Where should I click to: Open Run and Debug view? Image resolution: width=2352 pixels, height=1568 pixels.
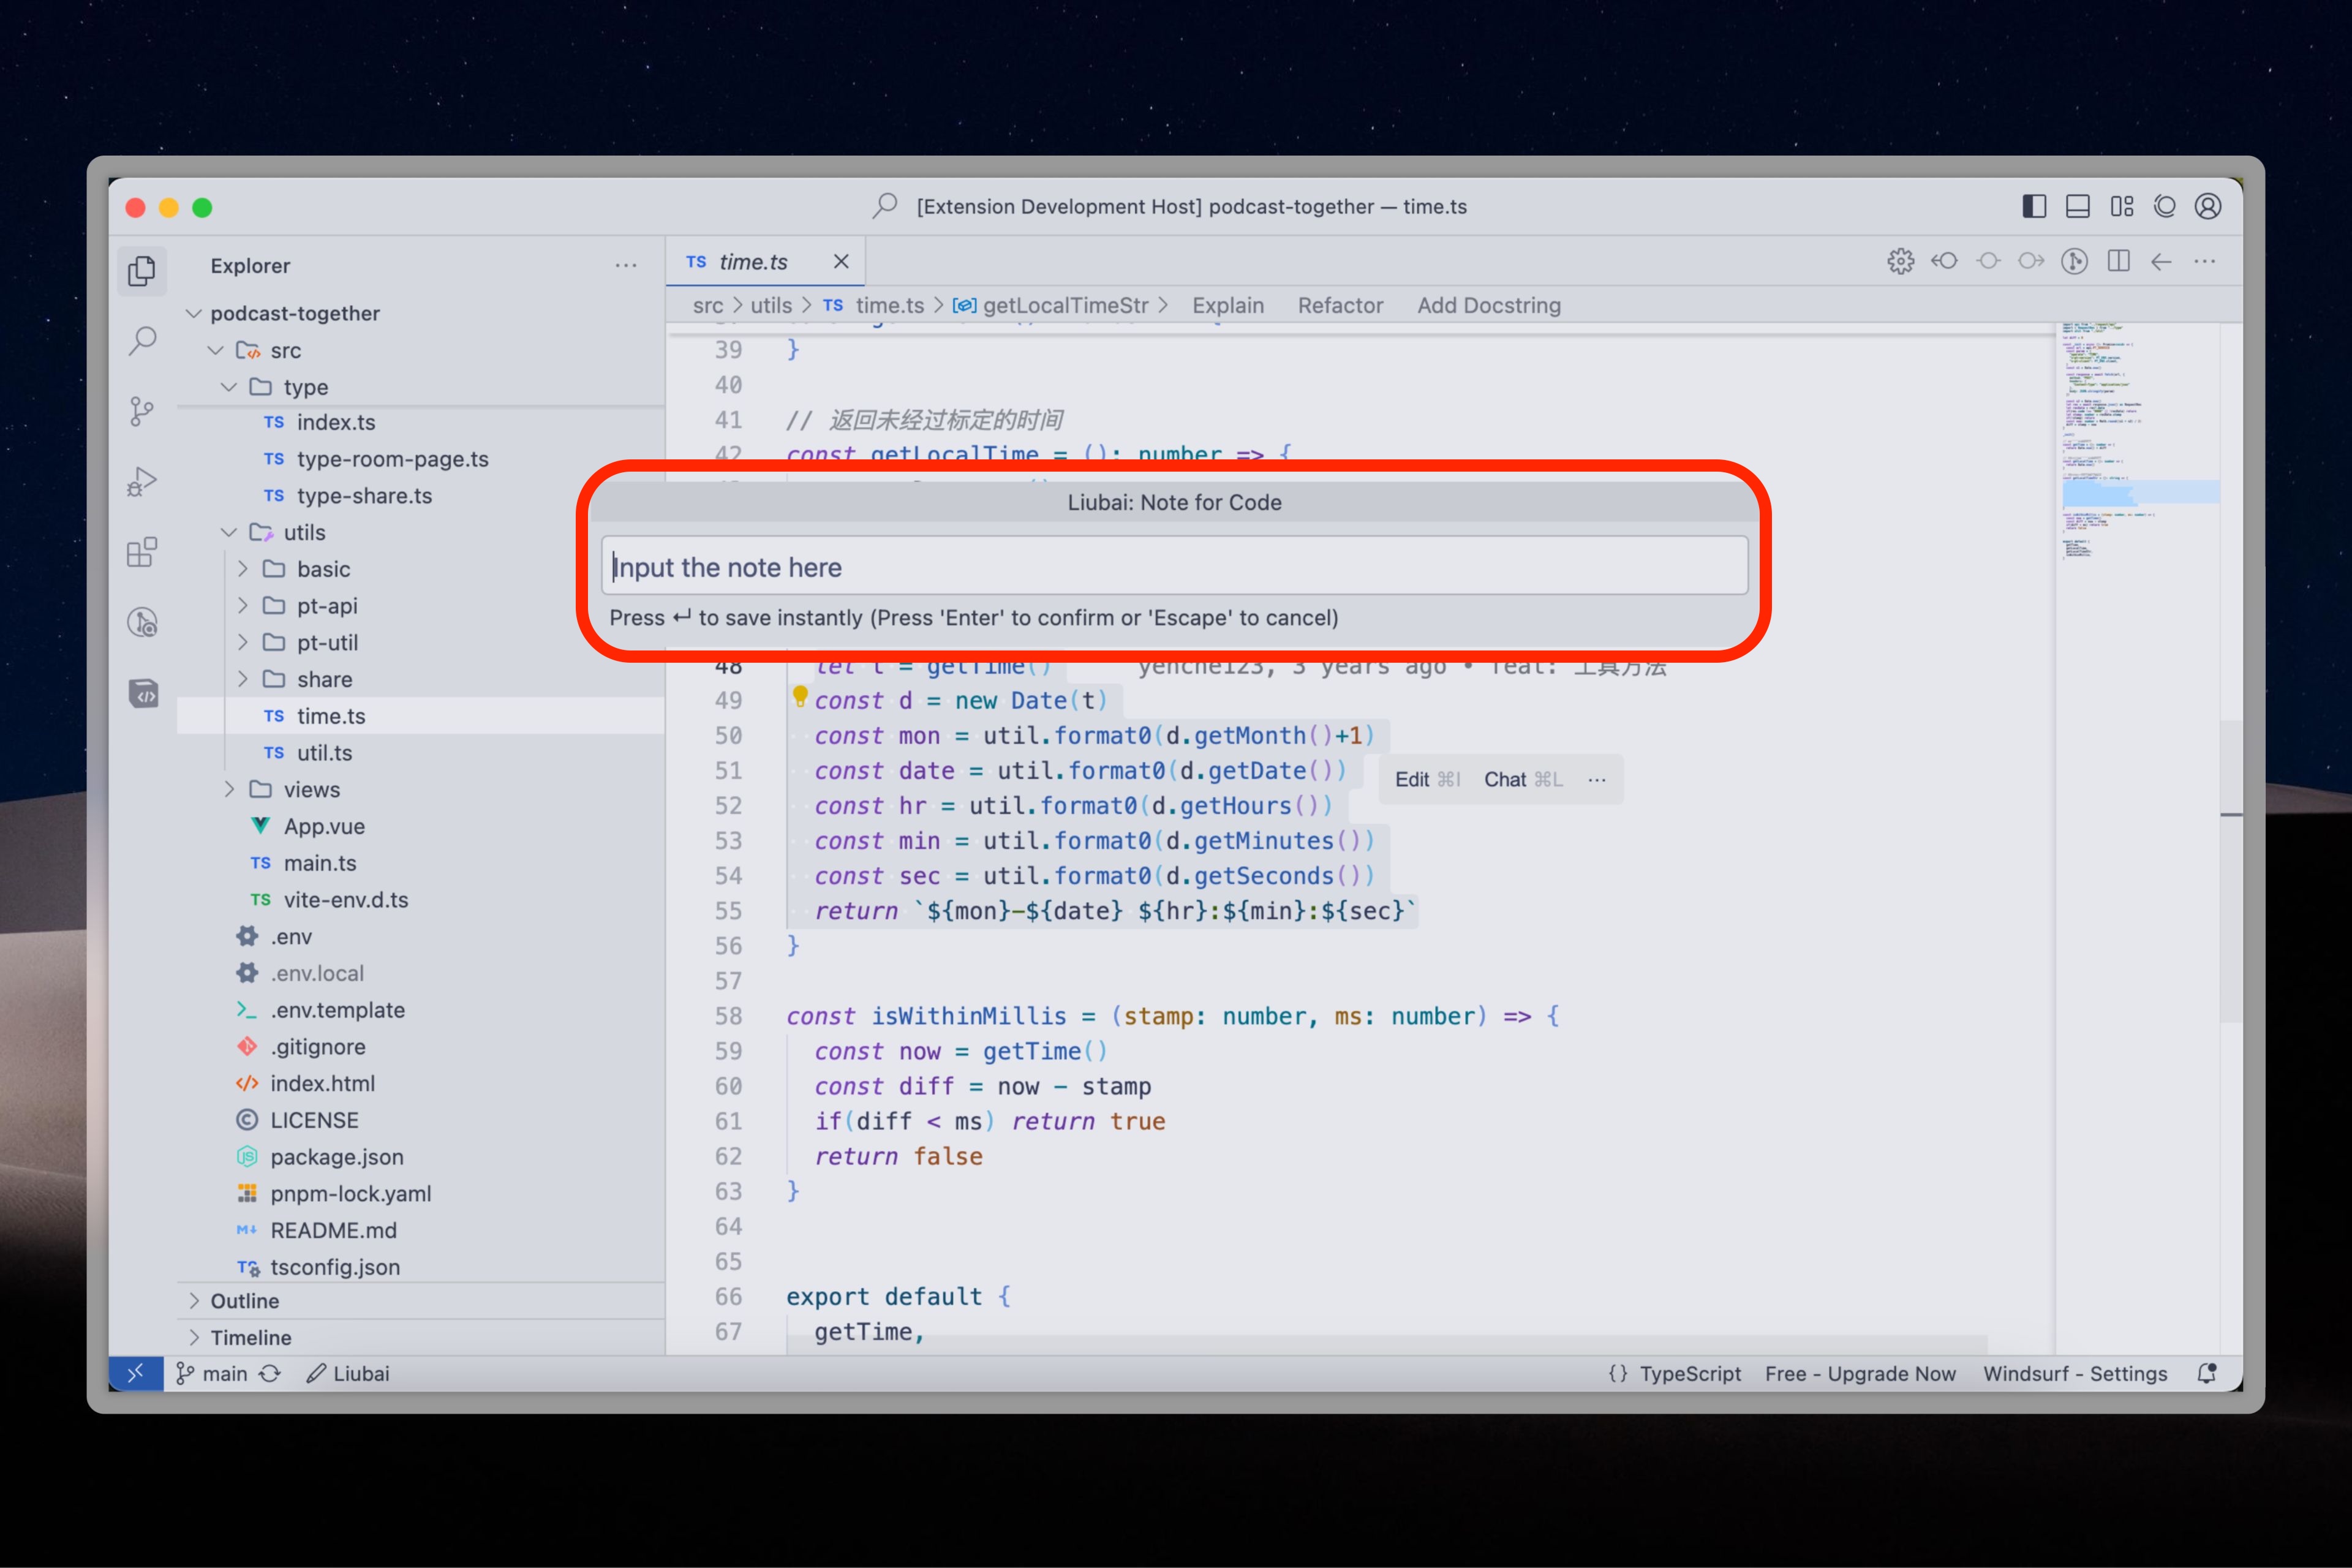click(142, 482)
